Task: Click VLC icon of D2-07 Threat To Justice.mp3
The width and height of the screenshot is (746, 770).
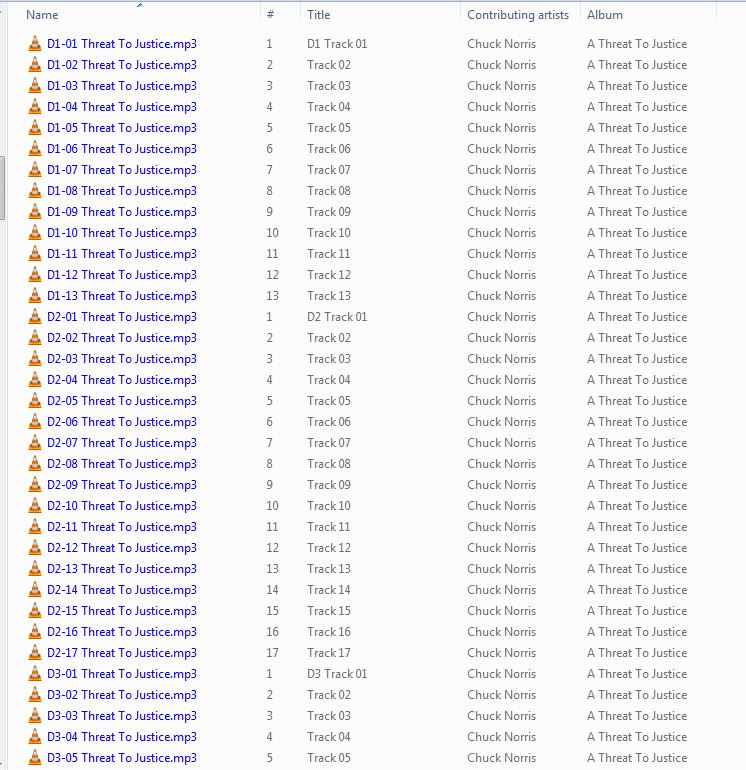Action: click(x=35, y=443)
